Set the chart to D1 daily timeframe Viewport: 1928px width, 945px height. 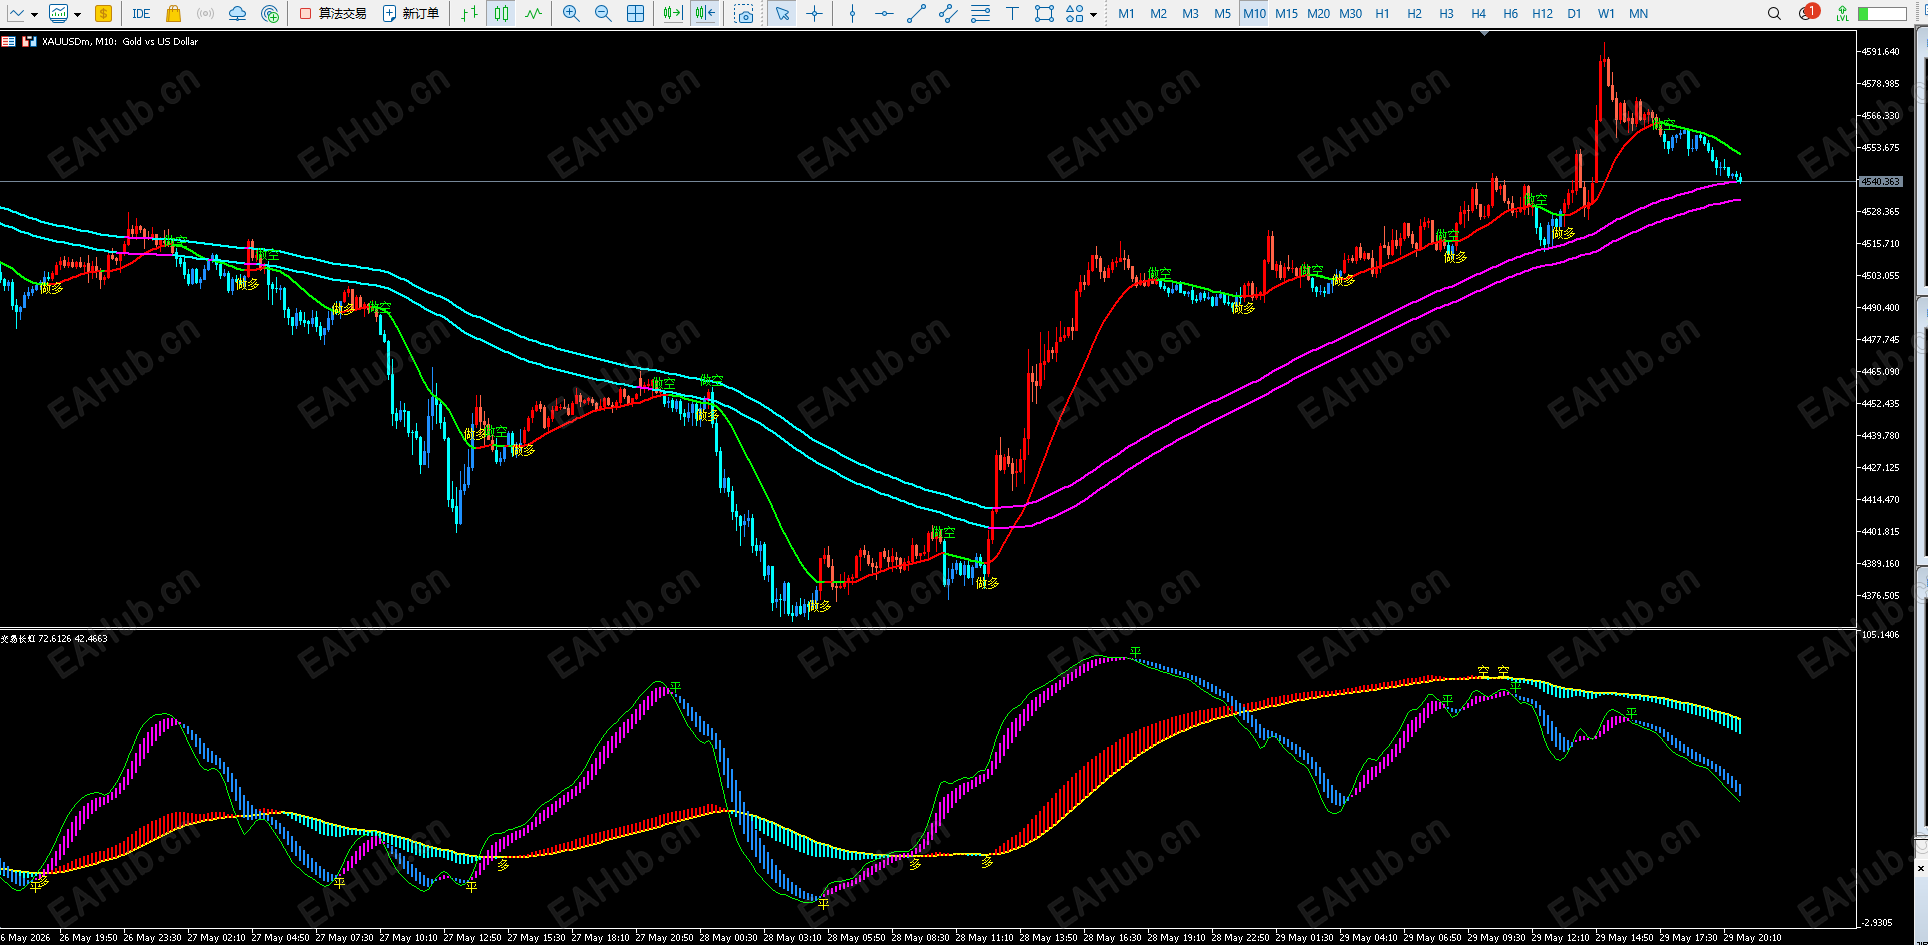(x=1574, y=14)
